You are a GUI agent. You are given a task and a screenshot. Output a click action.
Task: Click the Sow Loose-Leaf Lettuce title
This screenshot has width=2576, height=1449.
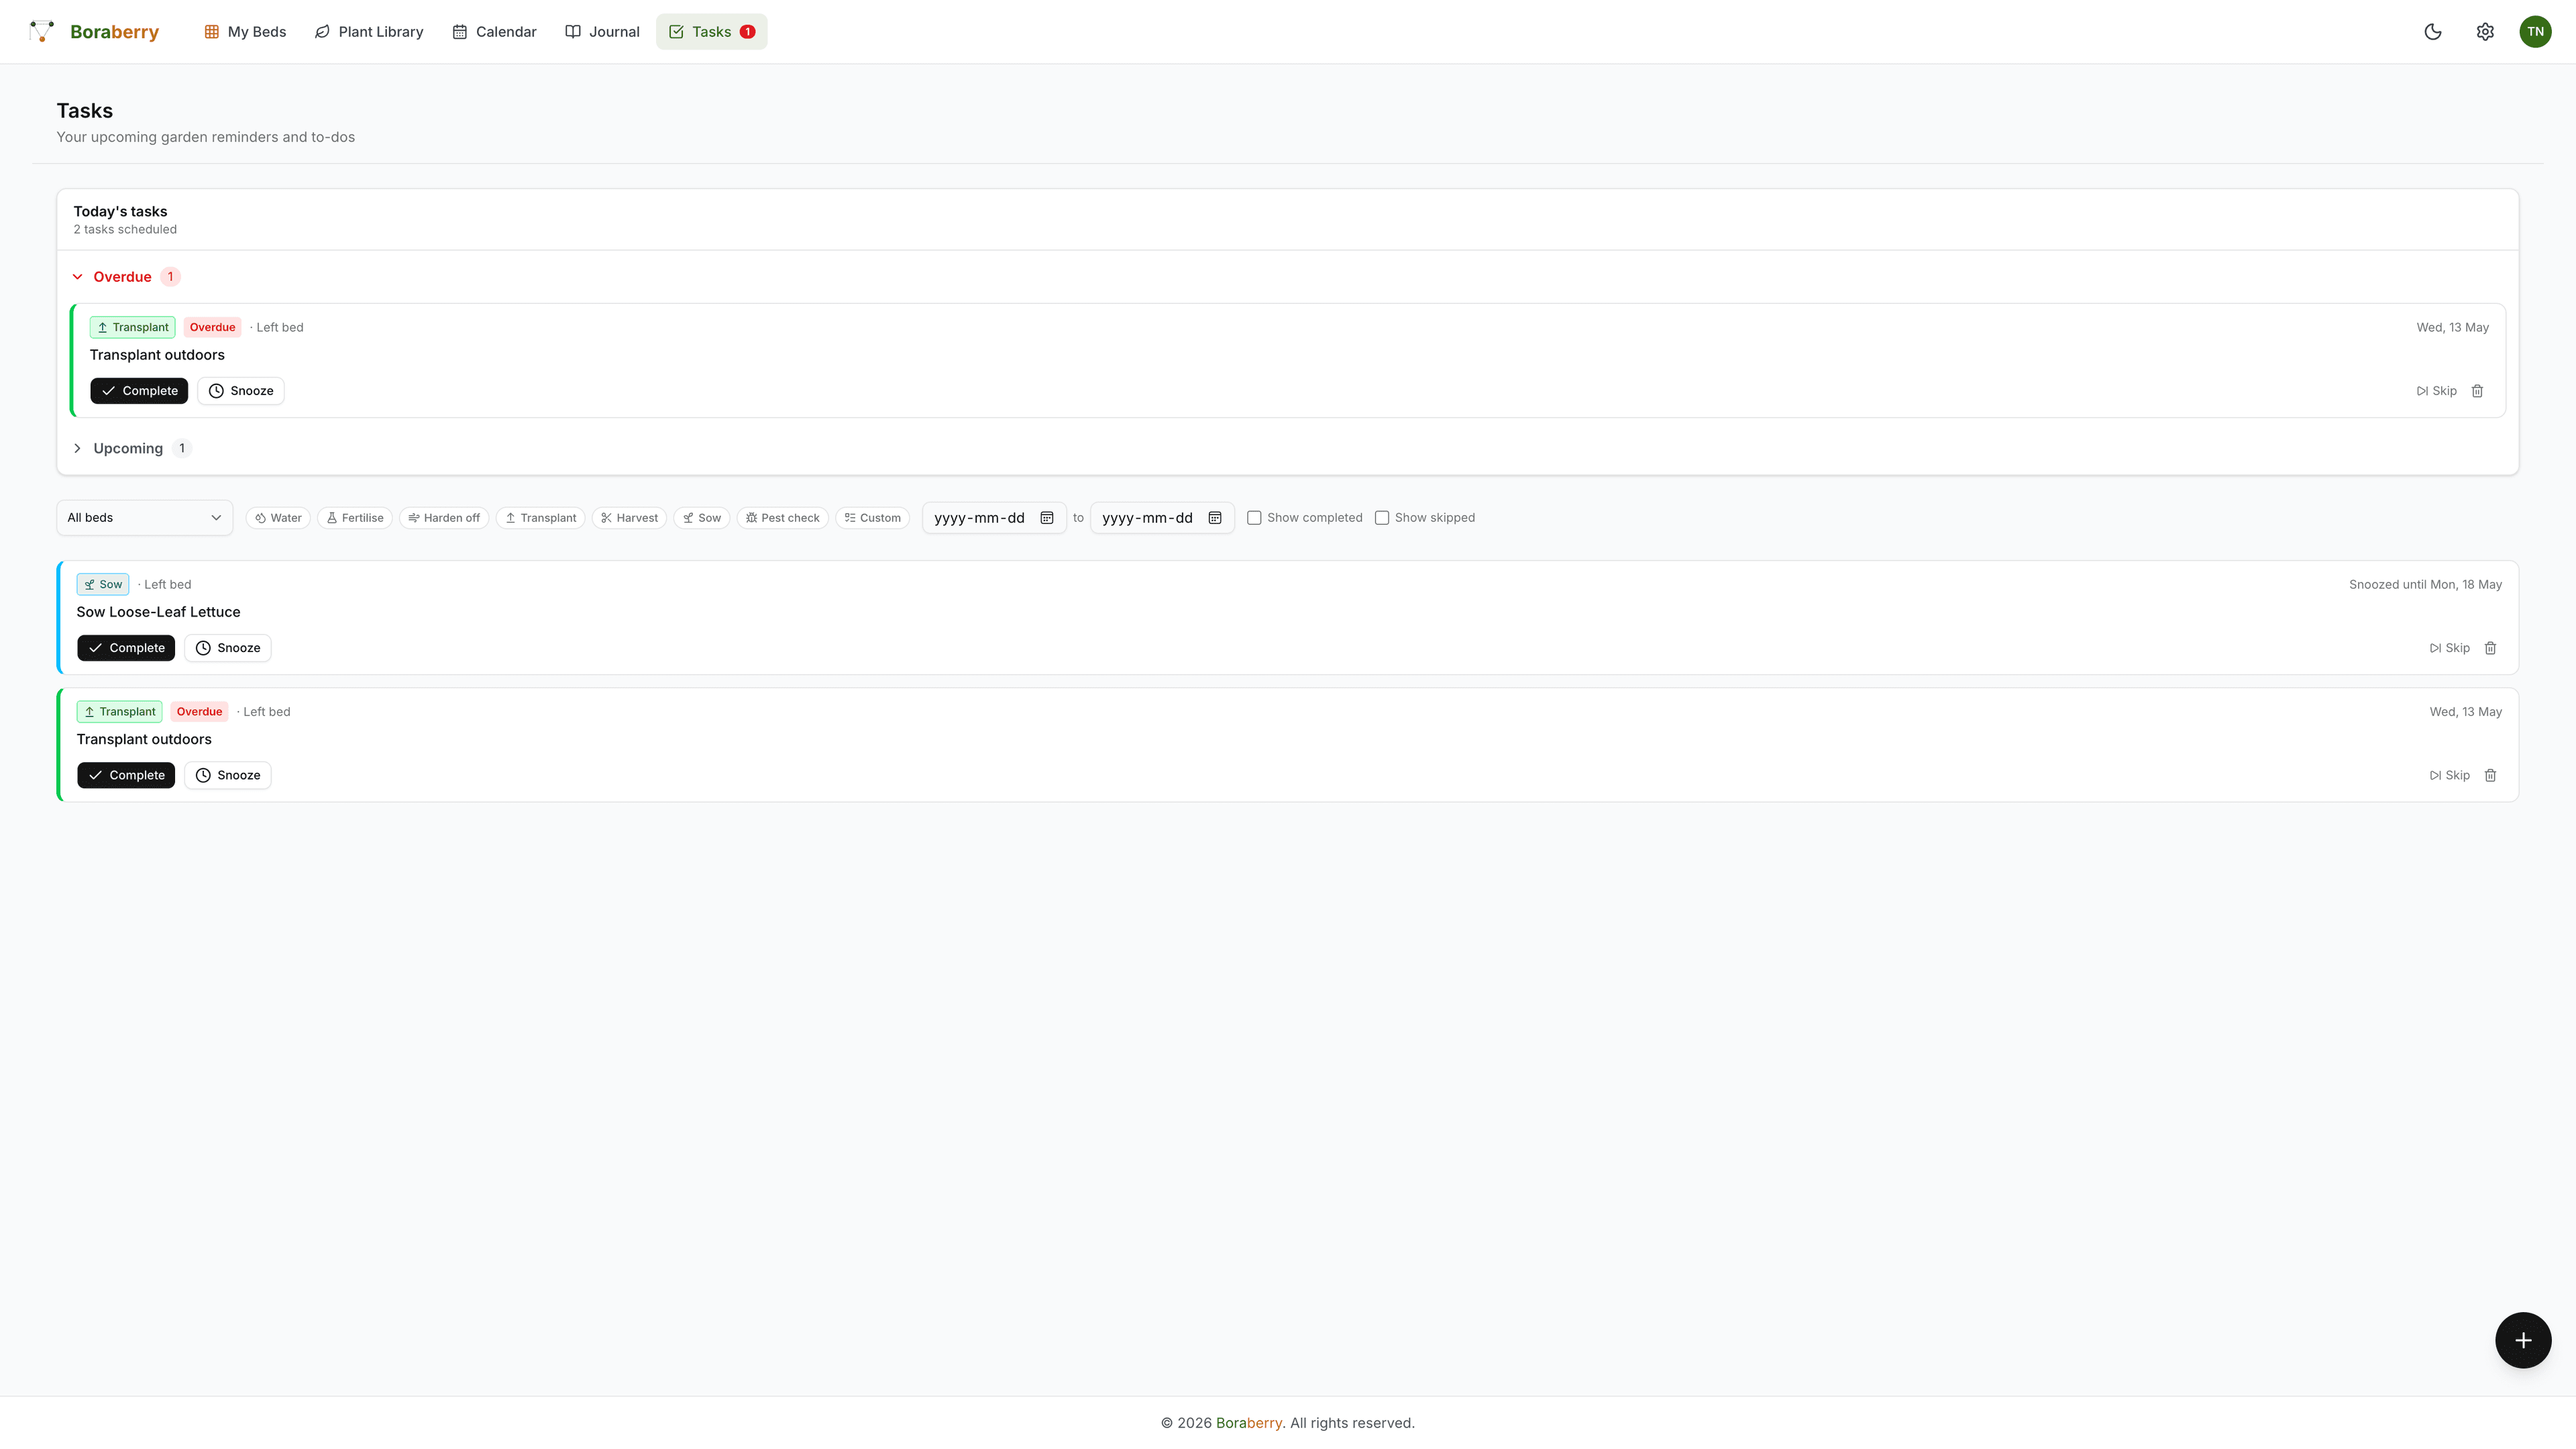[158, 612]
